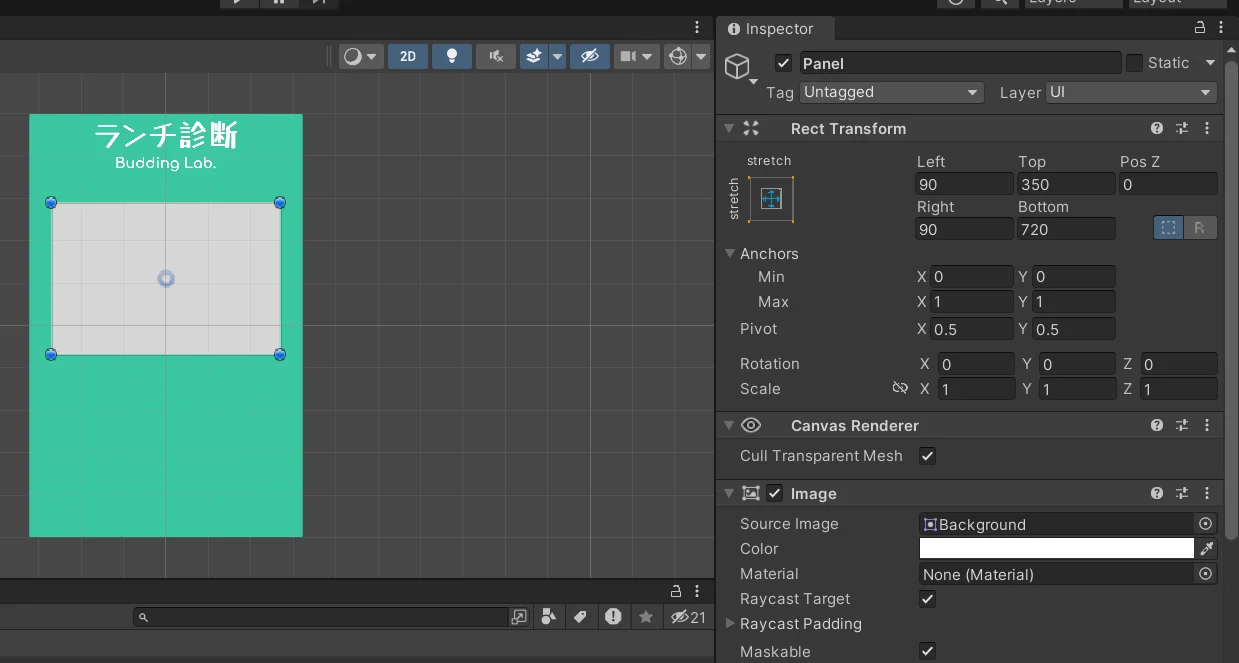This screenshot has height=663, width=1239.
Task: Open Canvas Renderer help reference
Action: [1157, 425]
